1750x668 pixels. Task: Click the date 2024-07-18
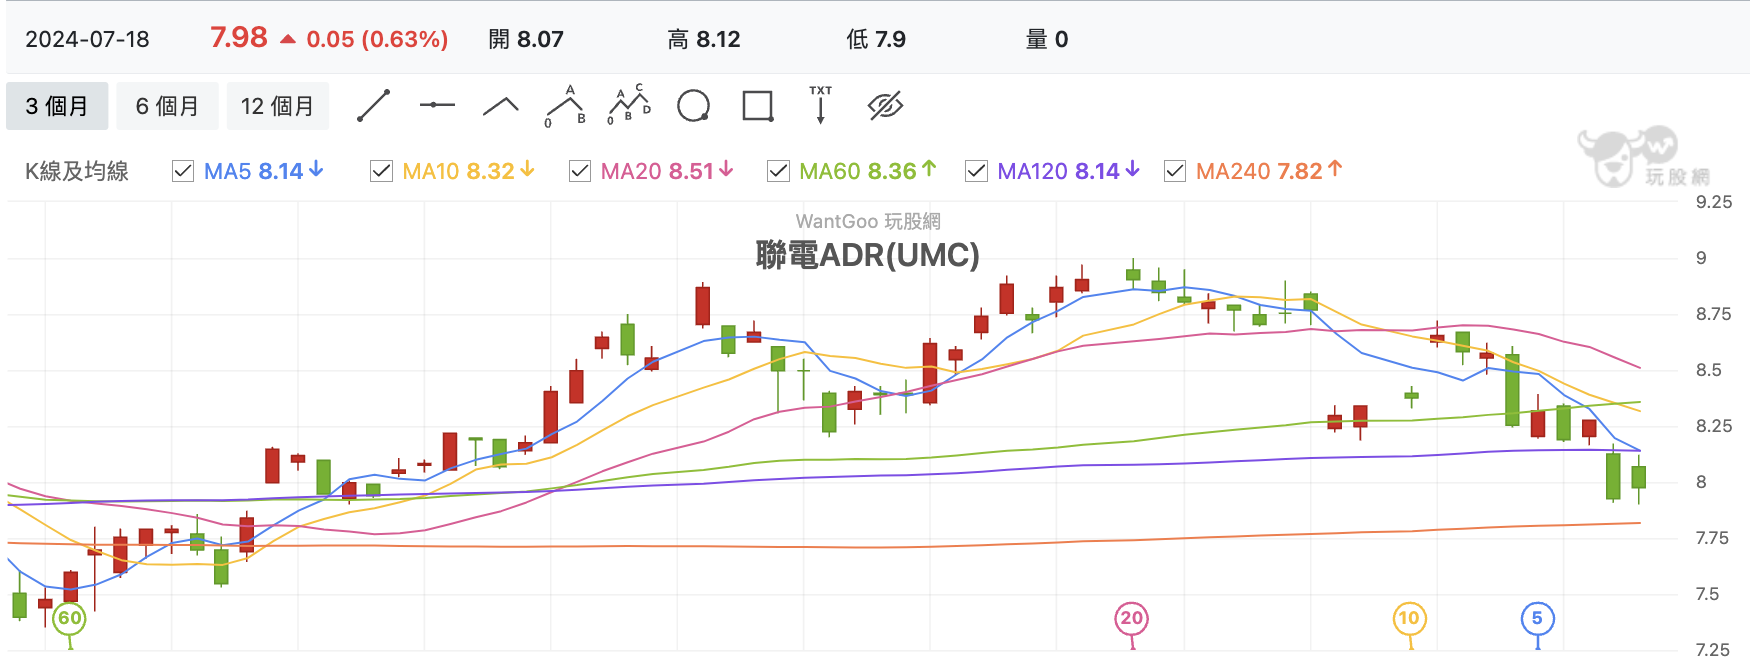coord(87,39)
